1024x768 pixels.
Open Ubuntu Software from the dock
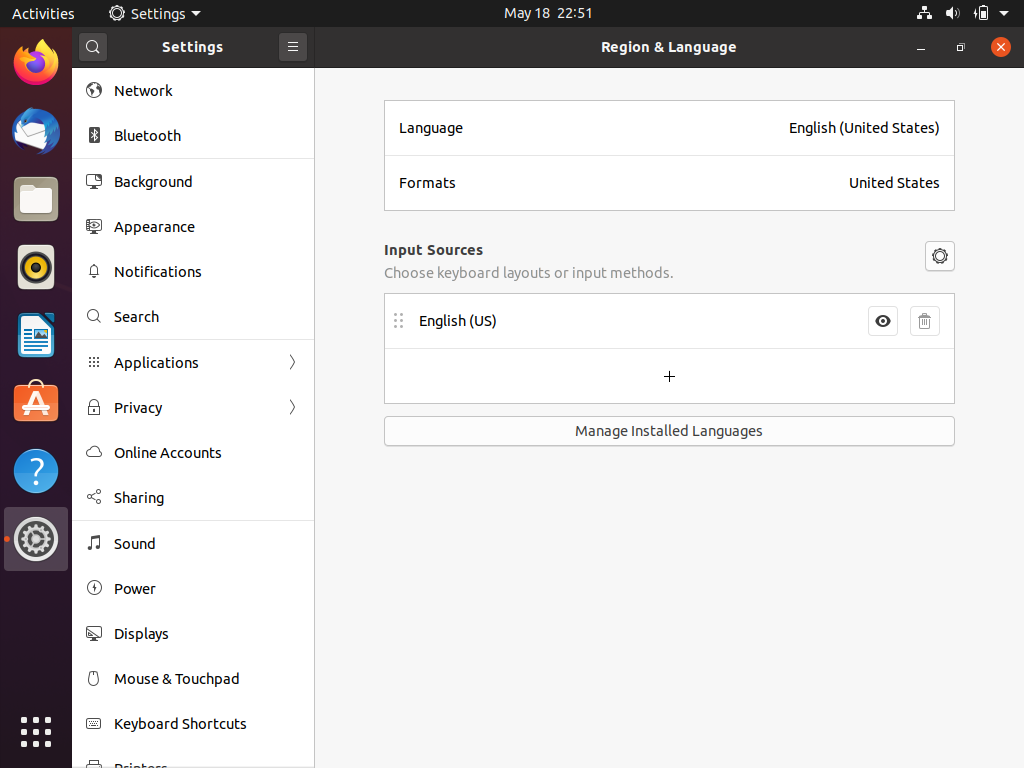[36, 402]
